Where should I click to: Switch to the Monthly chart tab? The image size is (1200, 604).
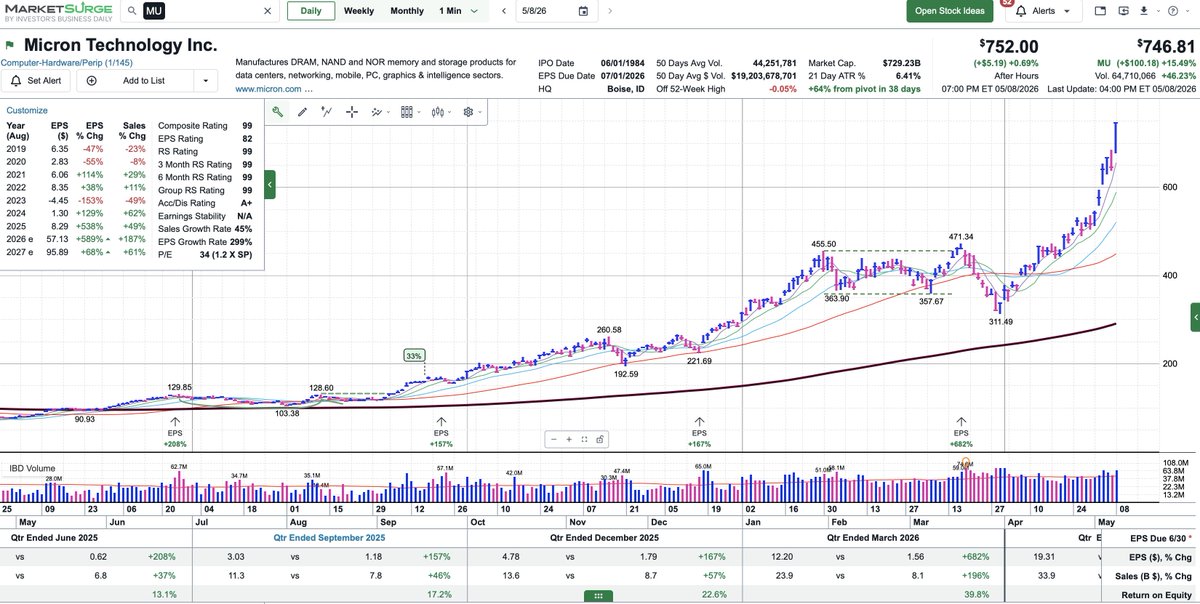click(x=407, y=11)
